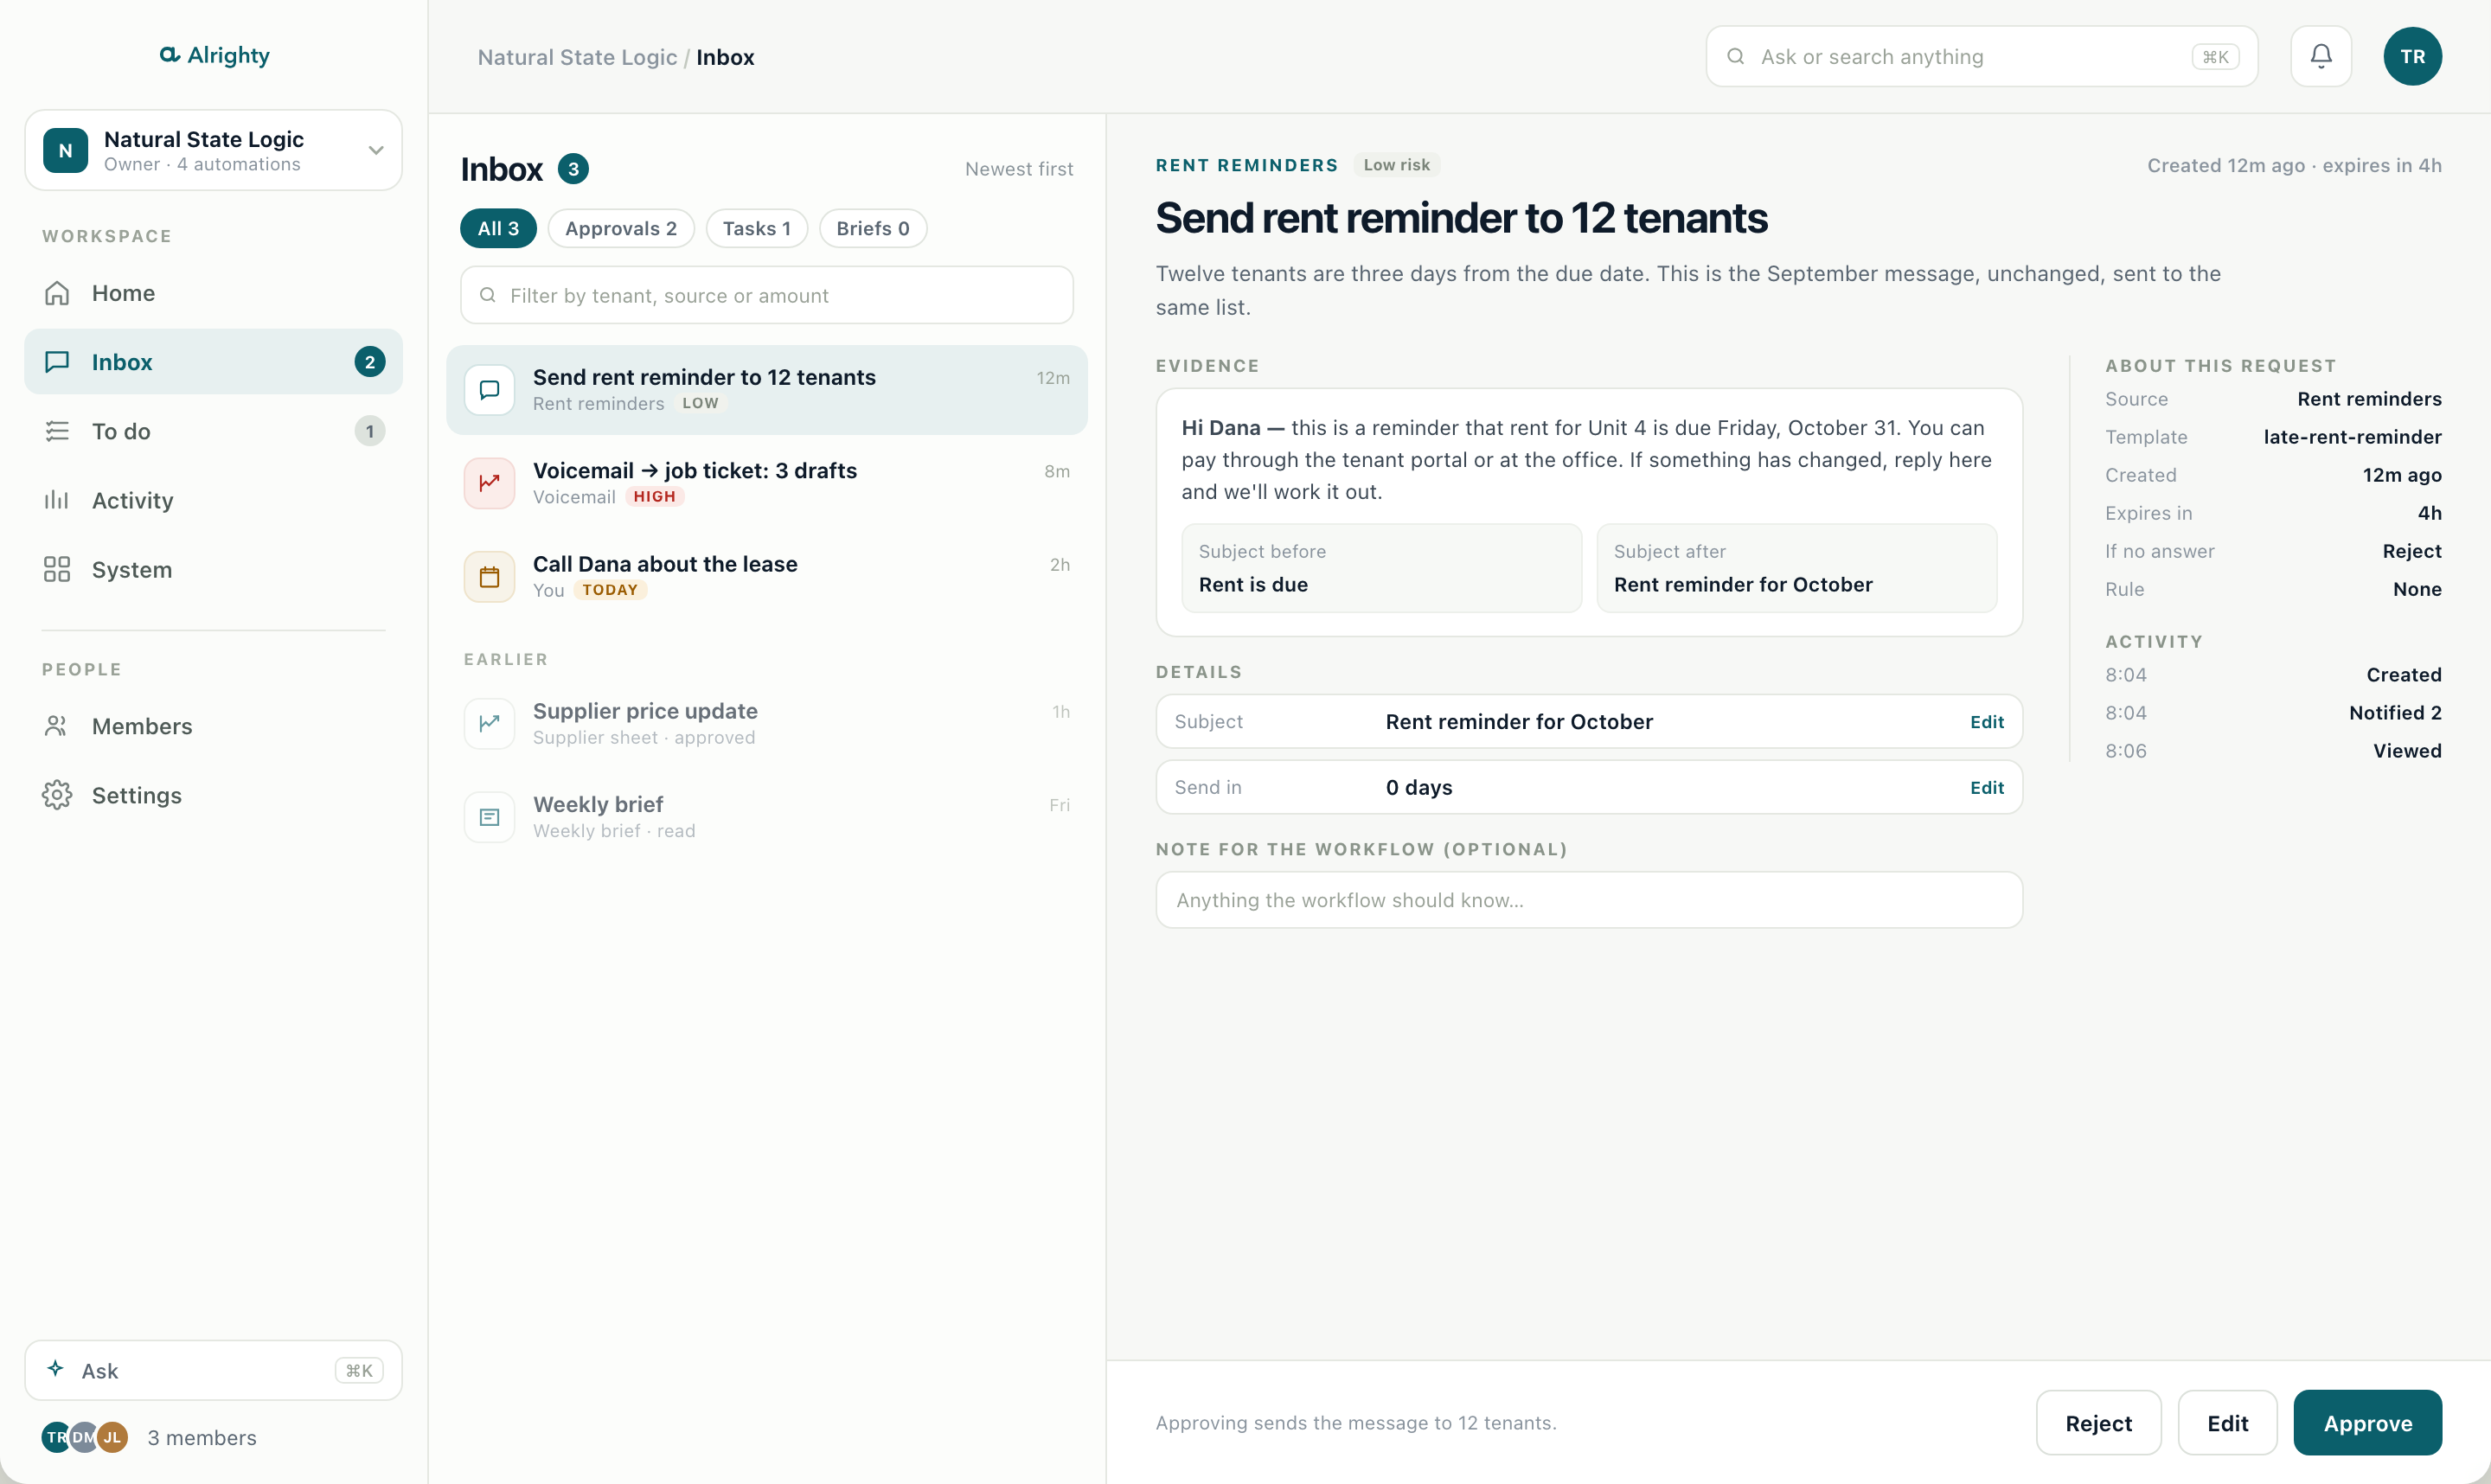Focus the workflow note field
The image size is (2491, 1484).
1589,900
